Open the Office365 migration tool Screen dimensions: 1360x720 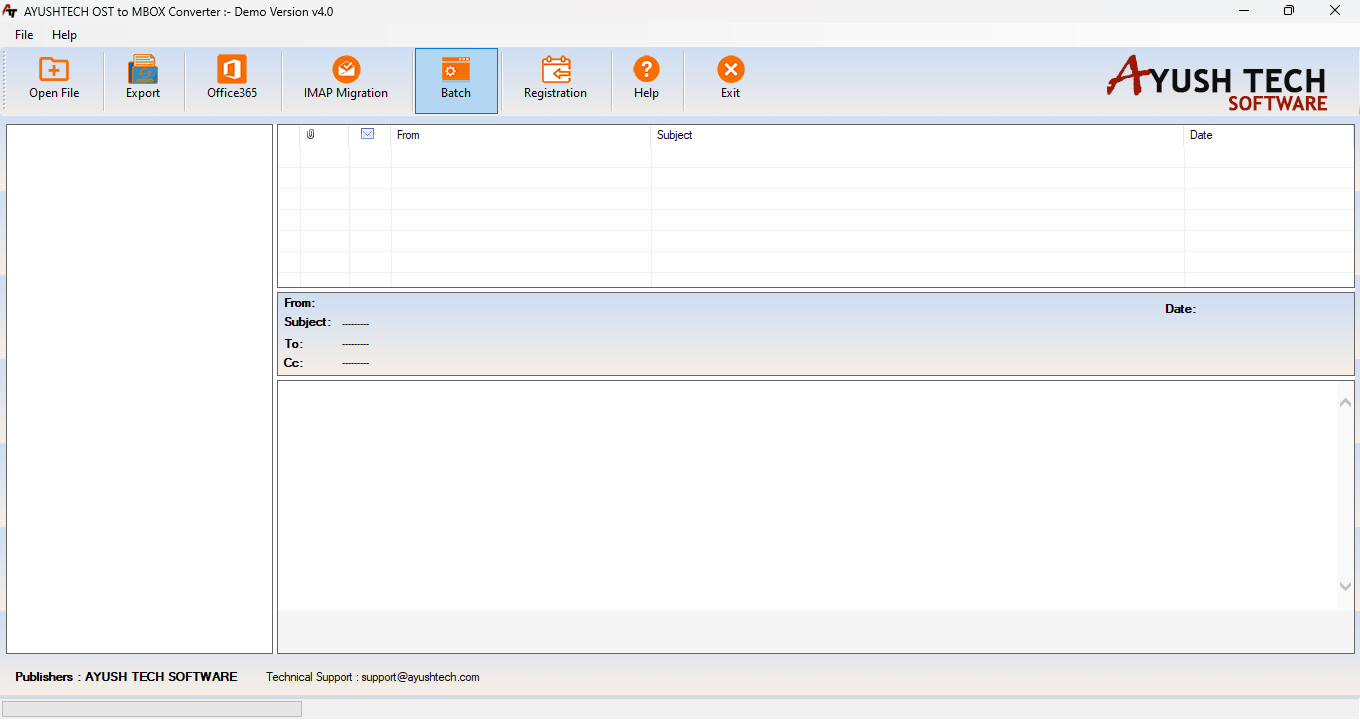click(232, 79)
